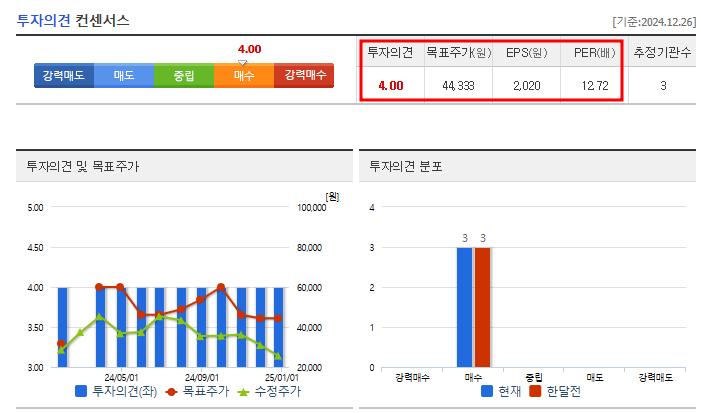Click the 투자의견 컨센서스 heading
This screenshot has width=701, height=413.
tap(73, 21)
